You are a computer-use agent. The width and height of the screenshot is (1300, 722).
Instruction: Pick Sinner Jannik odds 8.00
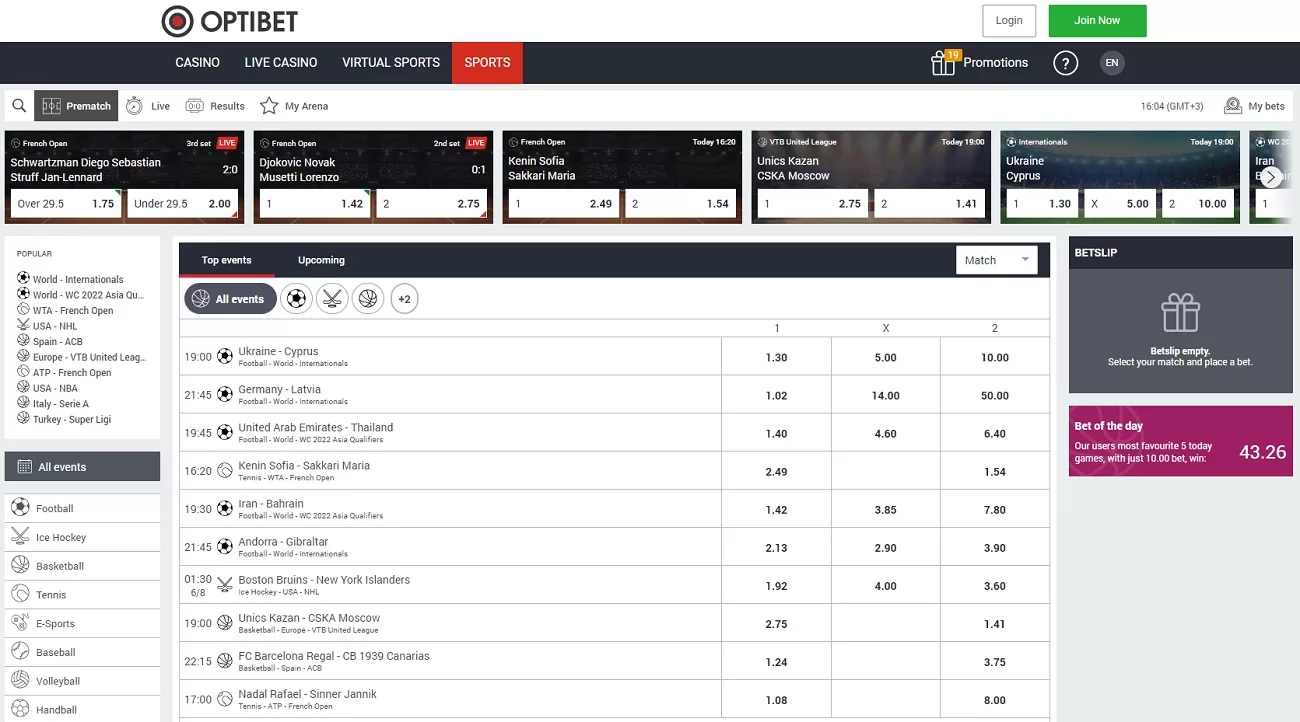pyautogui.click(x=995, y=699)
